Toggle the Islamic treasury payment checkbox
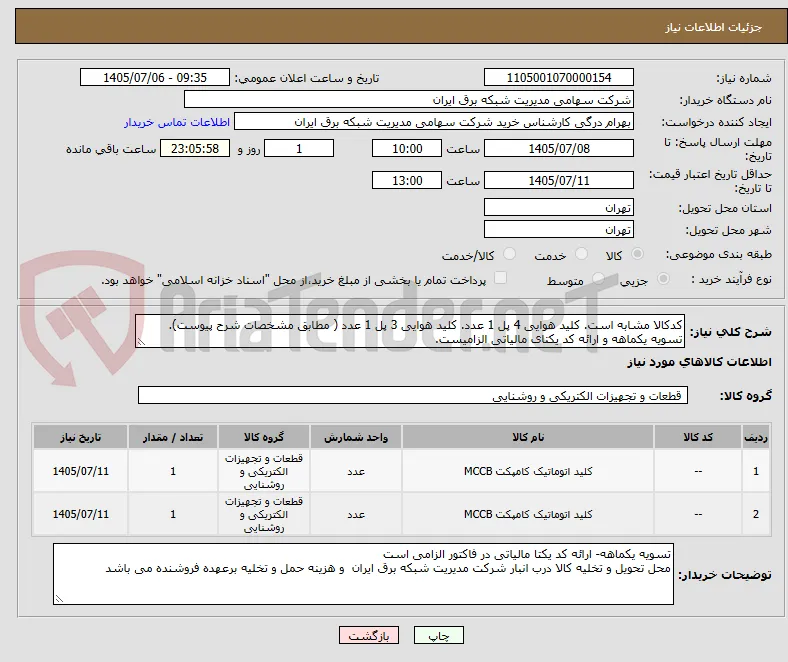The height and width of the screenshot is (662, 788). [x=501, y=278]
